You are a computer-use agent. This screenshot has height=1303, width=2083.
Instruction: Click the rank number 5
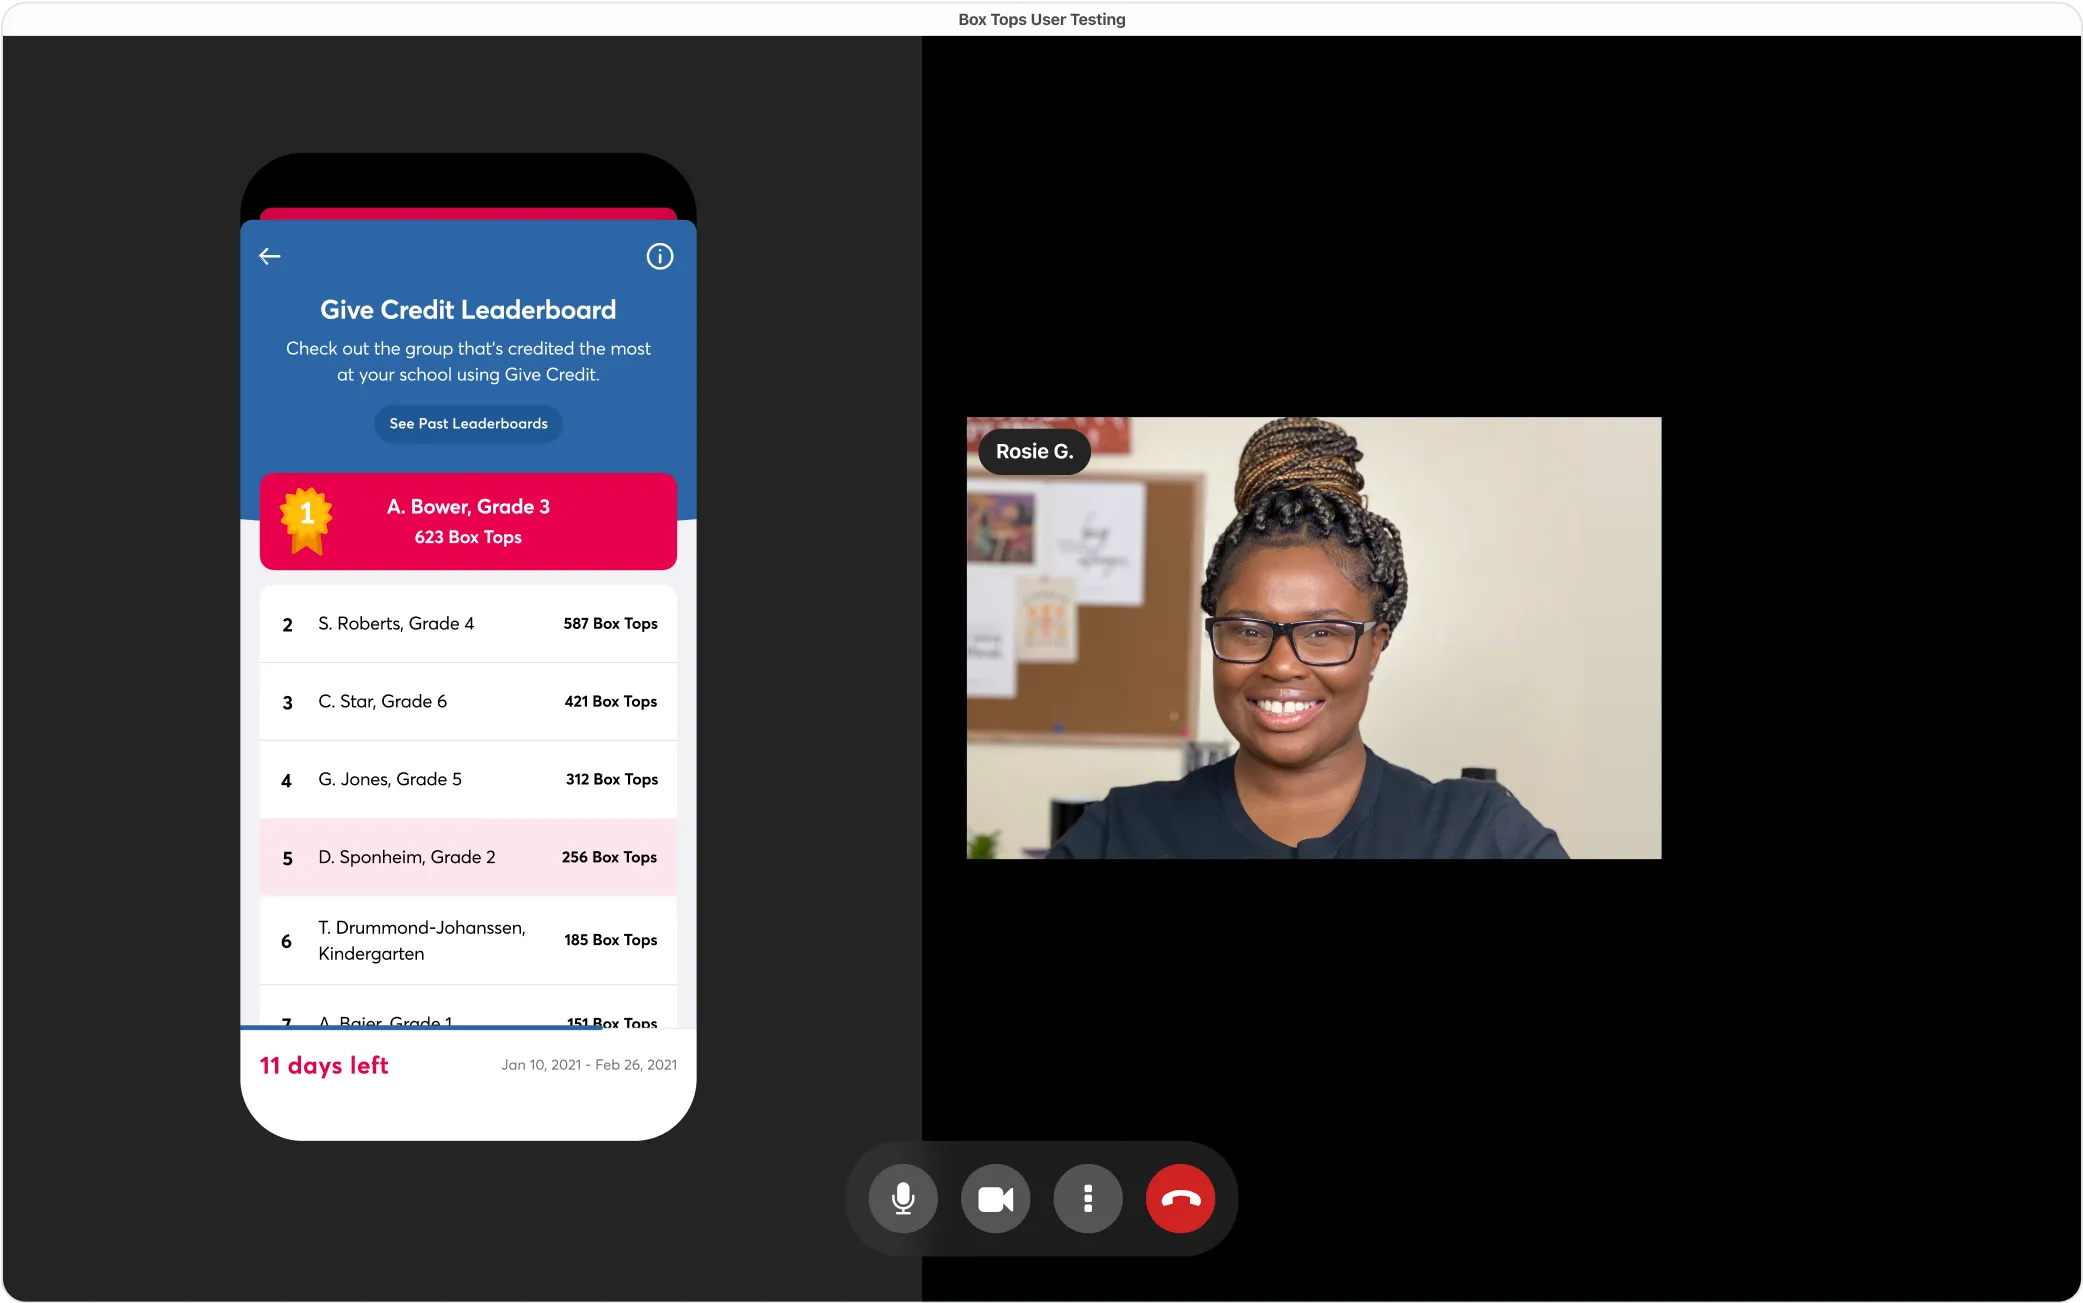287,859
